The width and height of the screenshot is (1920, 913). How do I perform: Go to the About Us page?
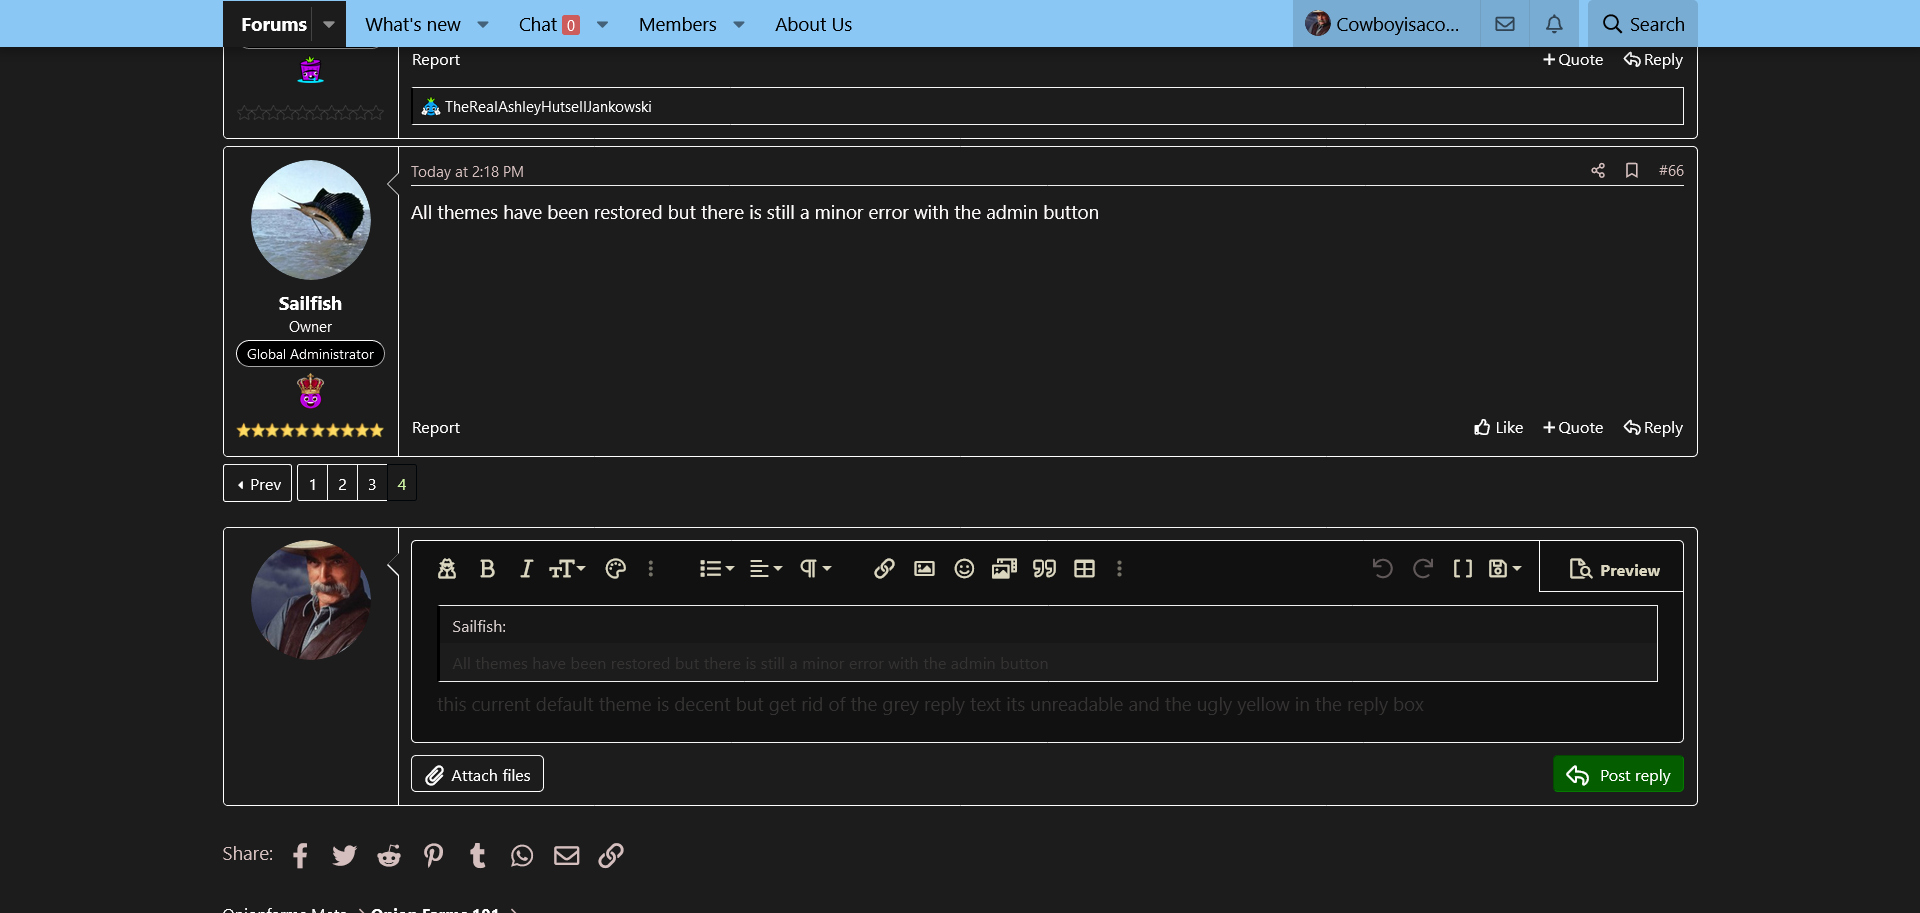(813, 25)
